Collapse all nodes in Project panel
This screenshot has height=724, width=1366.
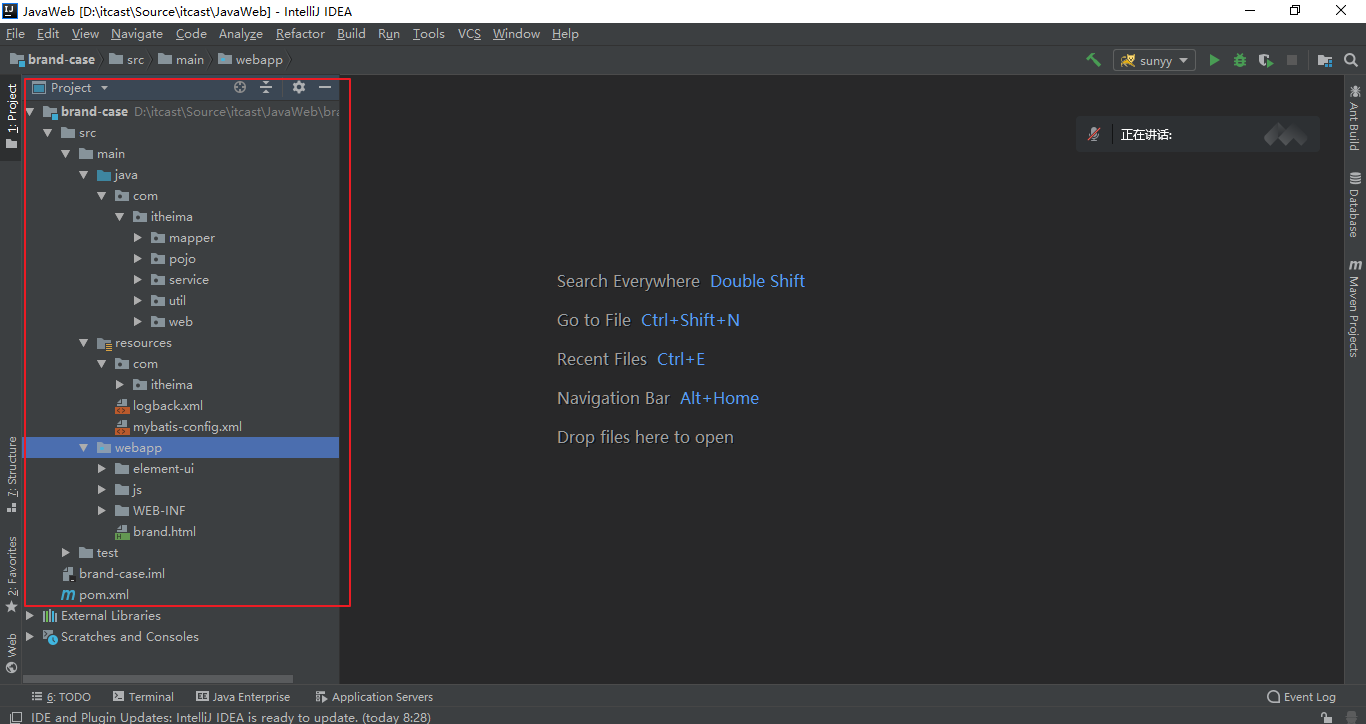pos(266,88)
